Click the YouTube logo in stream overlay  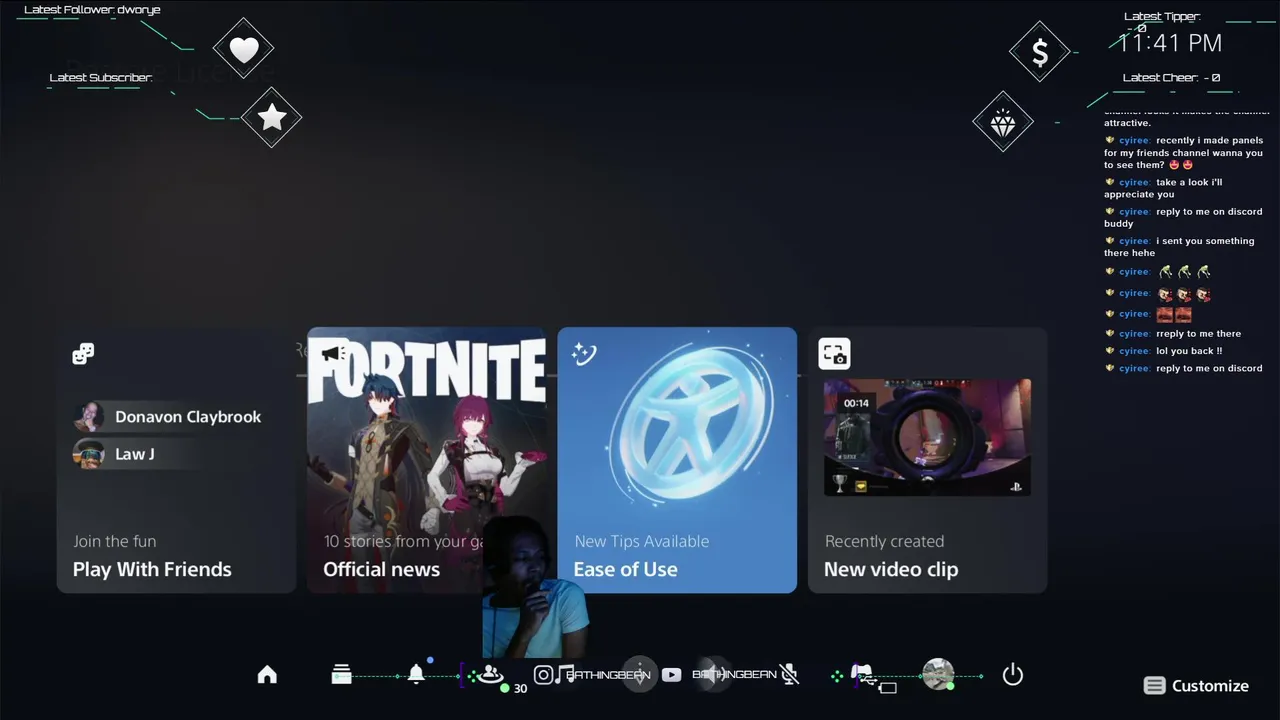[x=671, y=675]
